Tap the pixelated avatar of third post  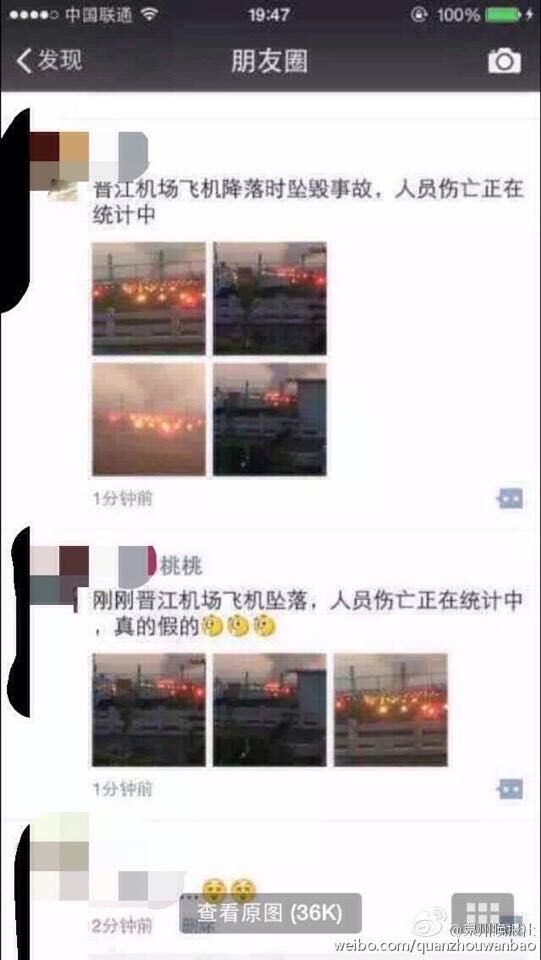click(59, 856)
